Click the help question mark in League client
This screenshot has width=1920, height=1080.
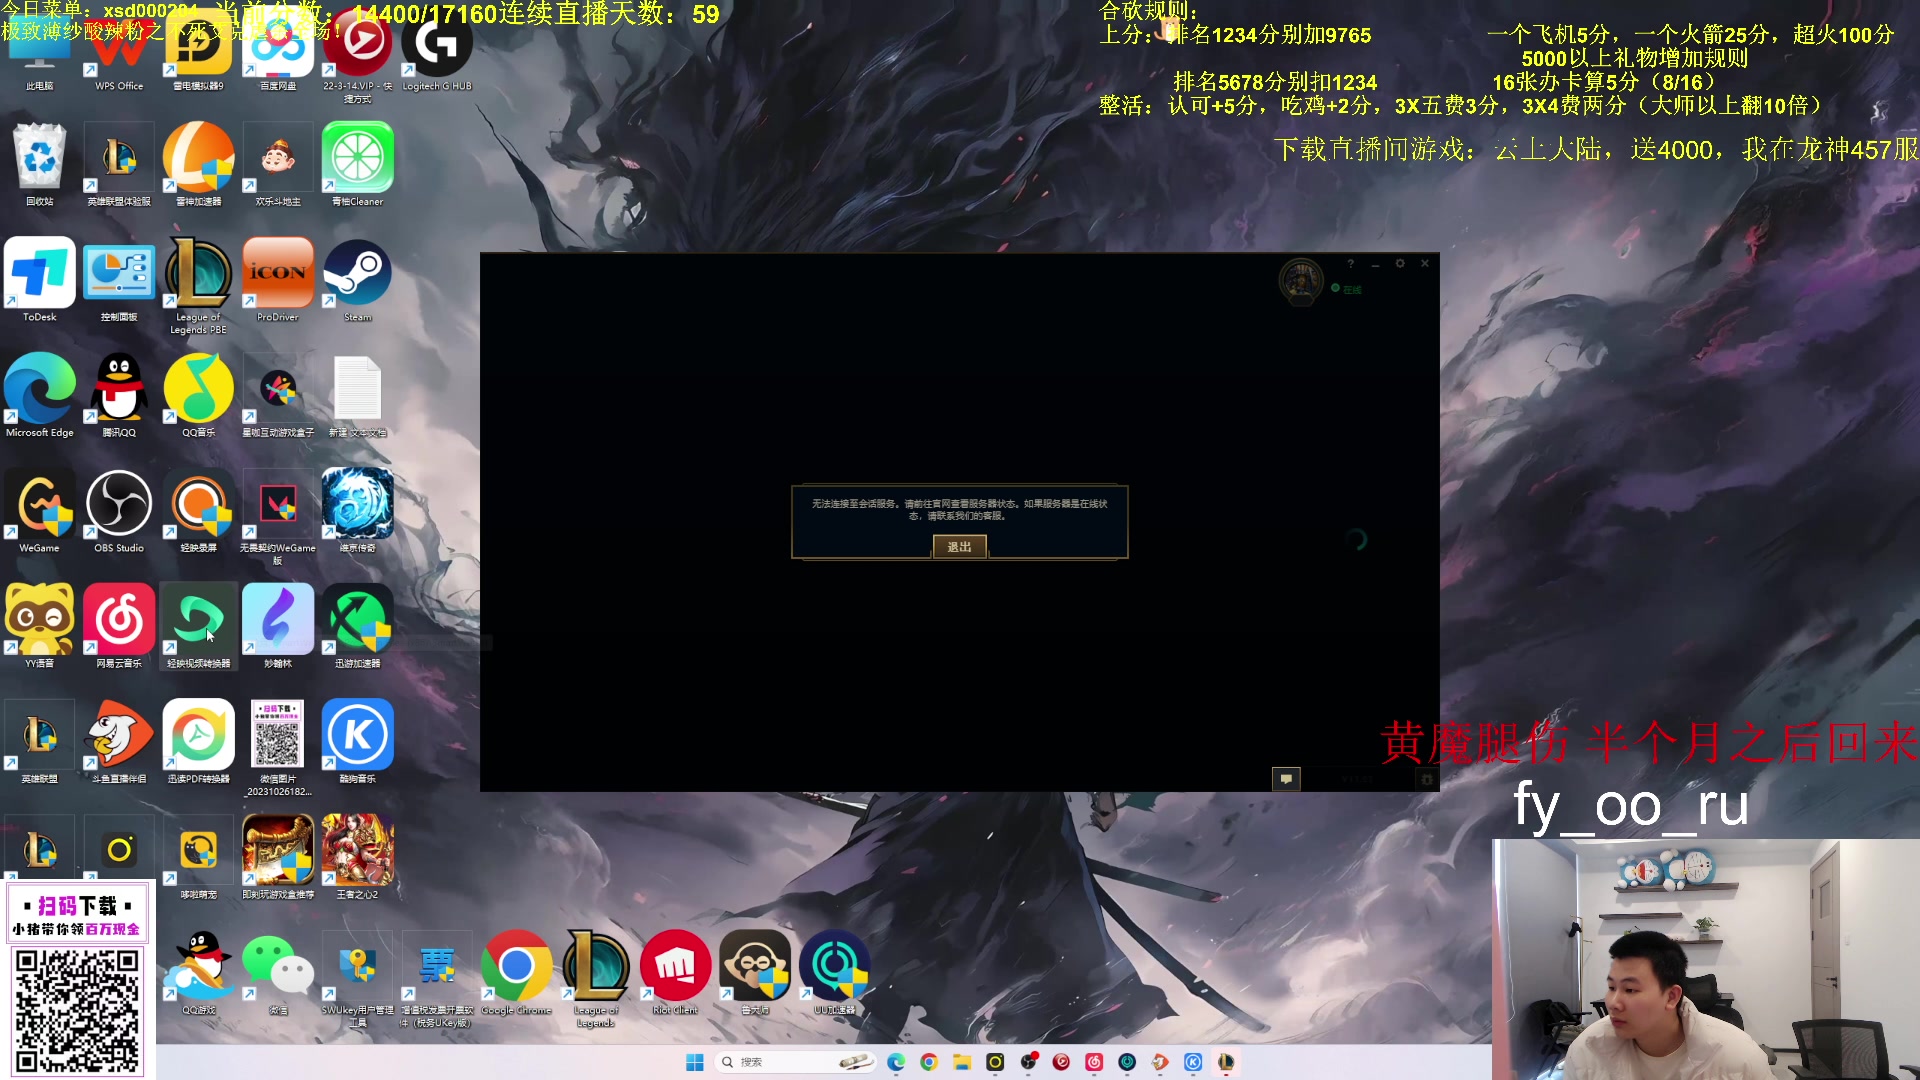(1350, 264)
